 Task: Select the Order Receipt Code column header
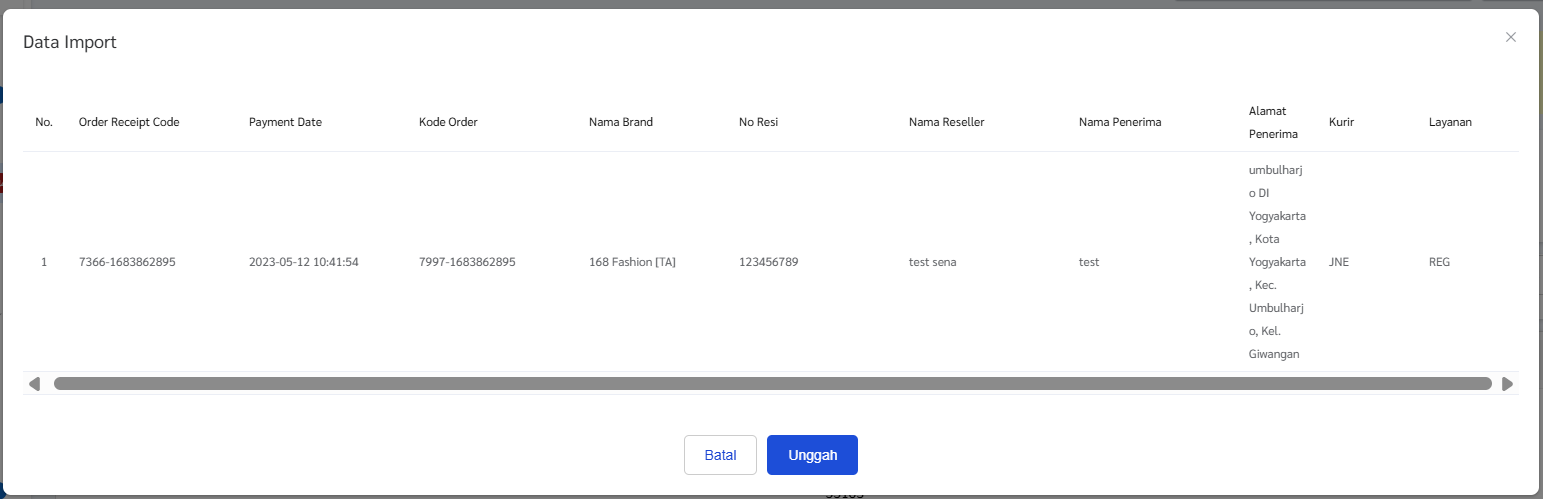click(129, 122)
